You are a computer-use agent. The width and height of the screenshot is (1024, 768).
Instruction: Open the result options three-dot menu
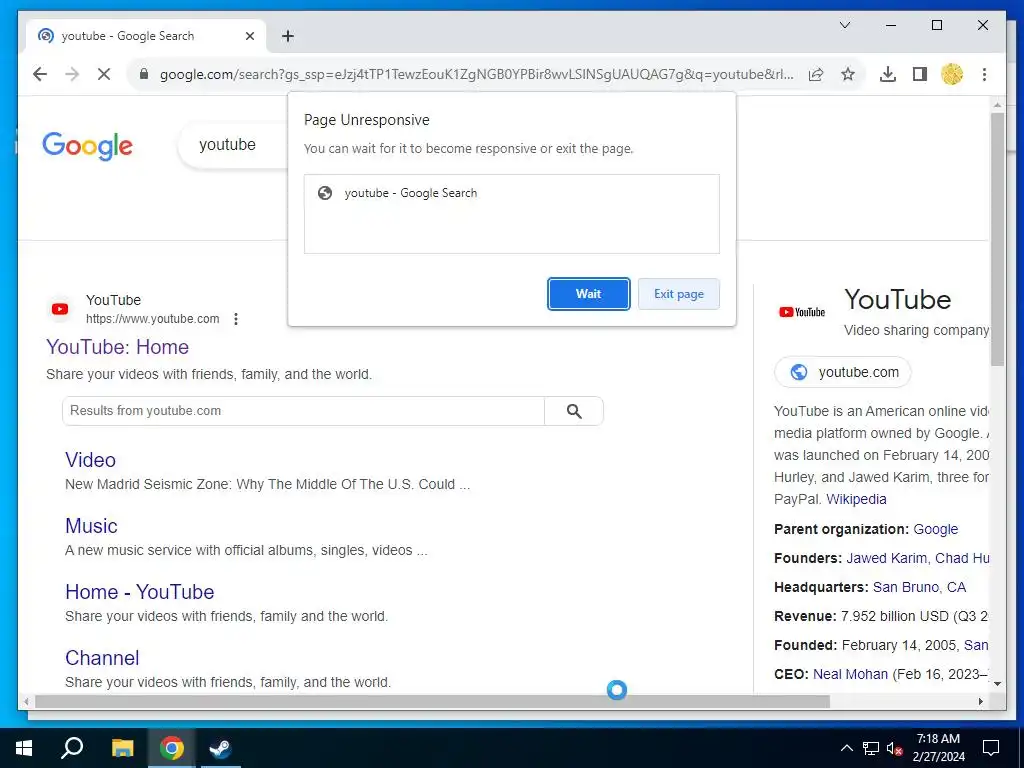tap(236, 319)
